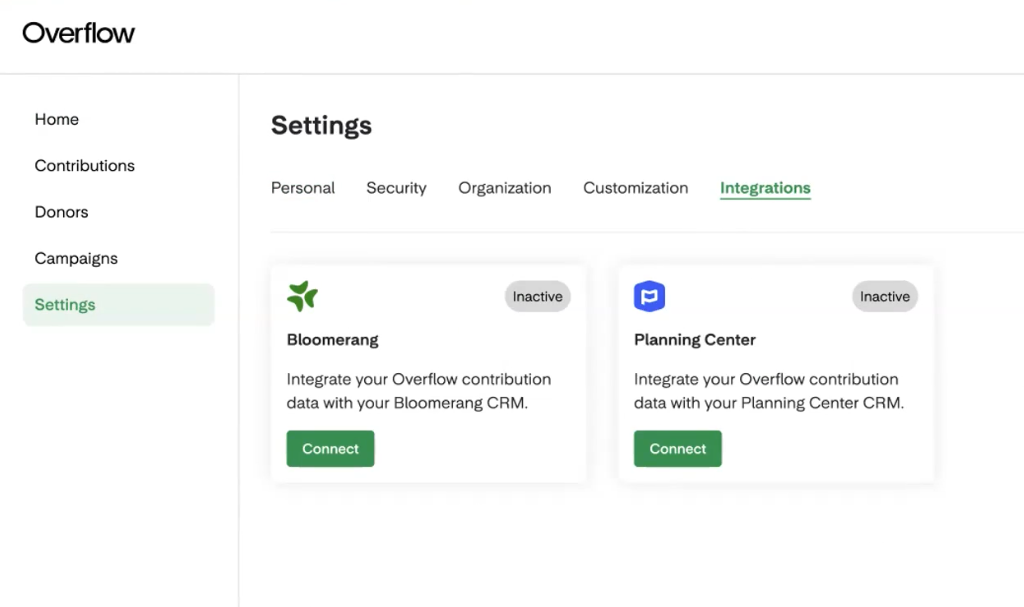Click Inactive status badge on Planning Center card

tap(884, 297)
